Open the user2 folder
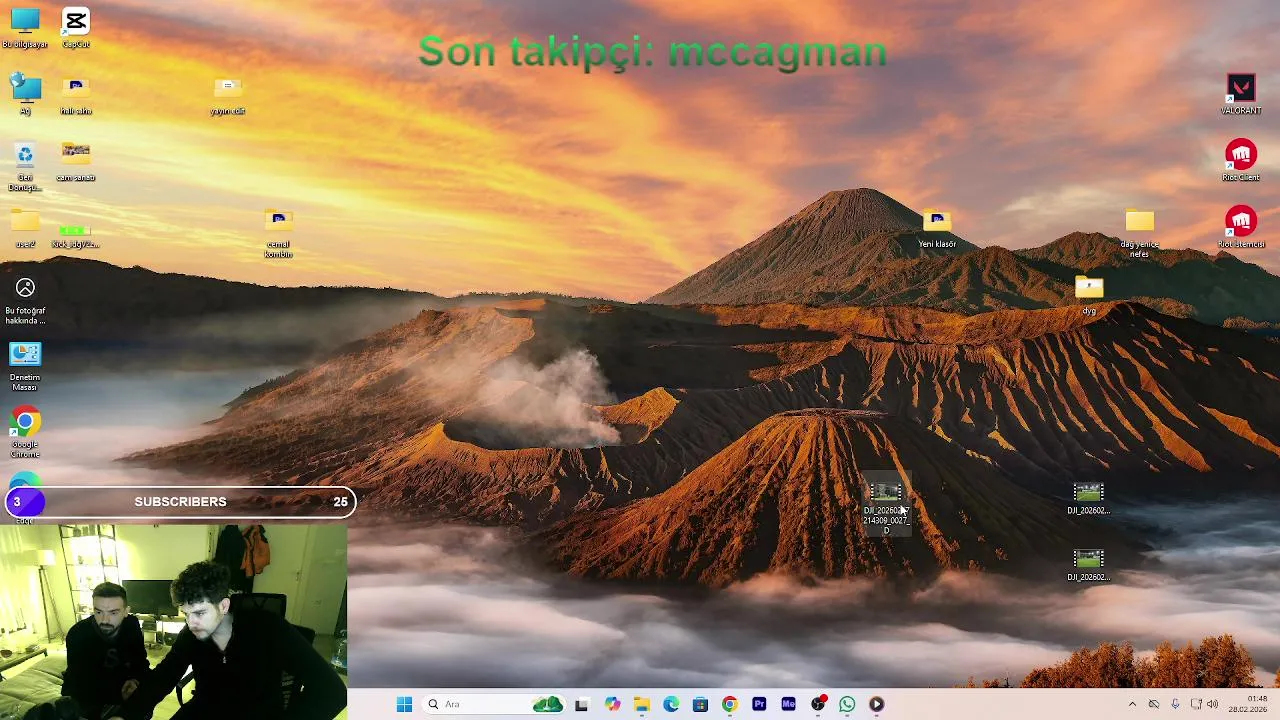The image size is (1280, 720). (25, 228)
